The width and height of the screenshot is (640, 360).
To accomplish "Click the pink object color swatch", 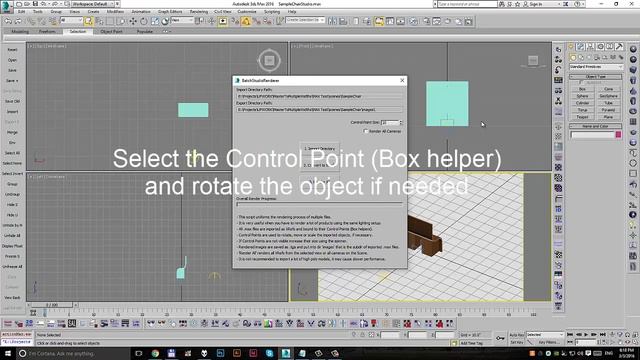I will 618,134.
